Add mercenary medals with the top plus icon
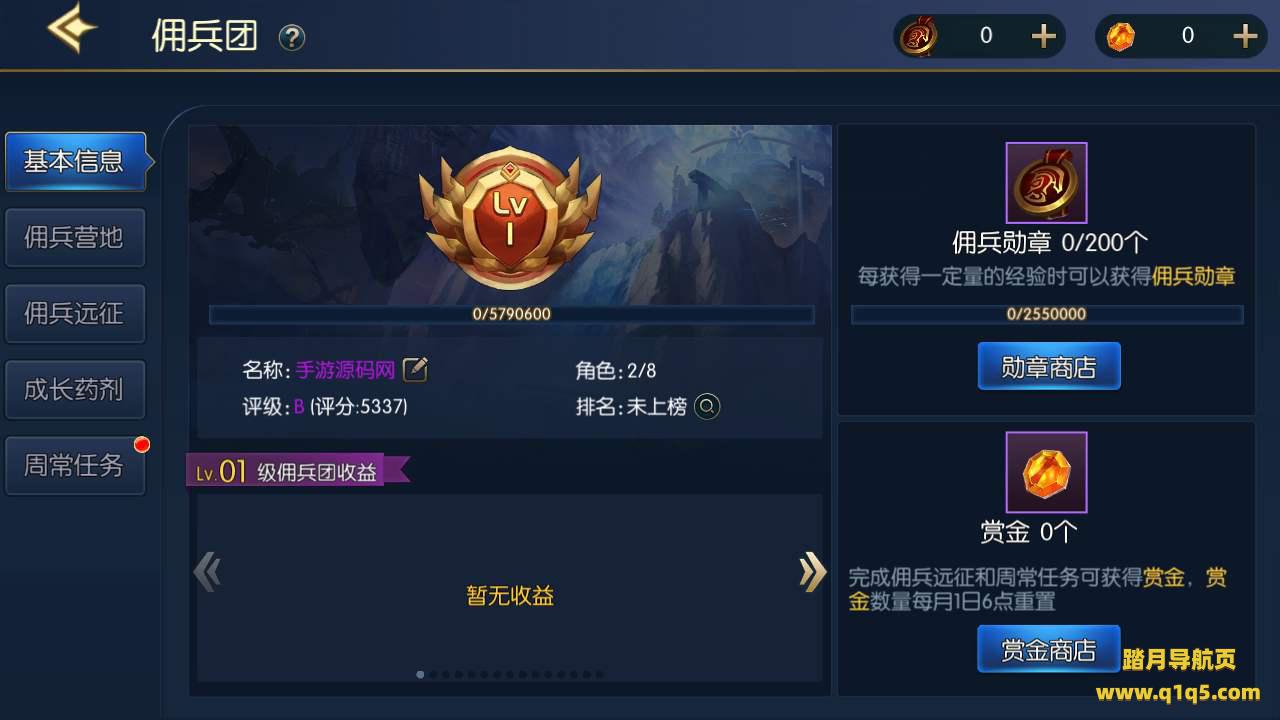Screen dimensions: 1280x720 [x=1043, y=36]
